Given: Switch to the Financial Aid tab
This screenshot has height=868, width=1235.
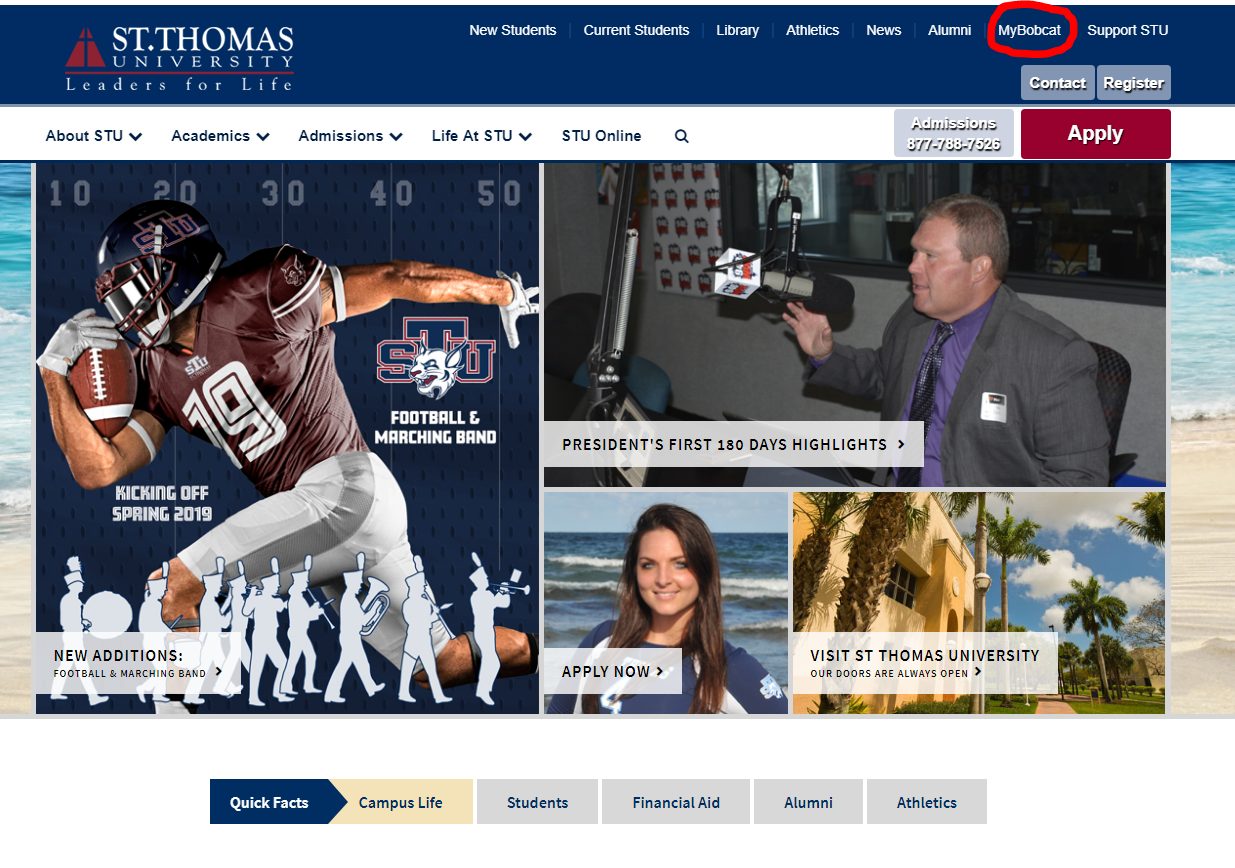Looking at the screenshot, I should (675, 801).
